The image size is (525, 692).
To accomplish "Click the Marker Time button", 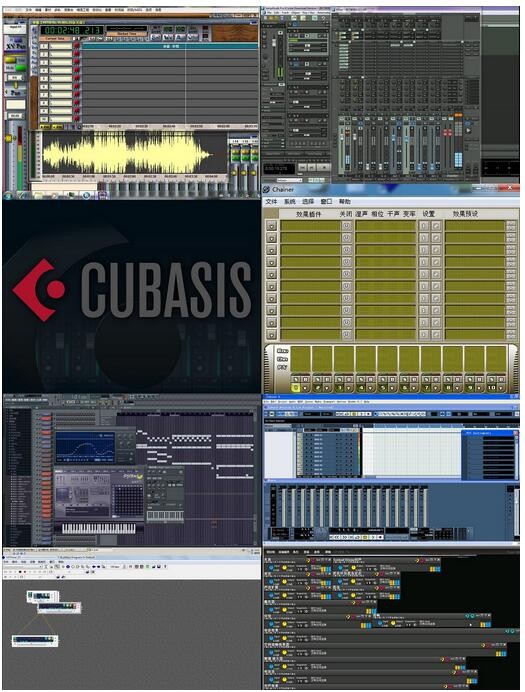I will [127, 34].
